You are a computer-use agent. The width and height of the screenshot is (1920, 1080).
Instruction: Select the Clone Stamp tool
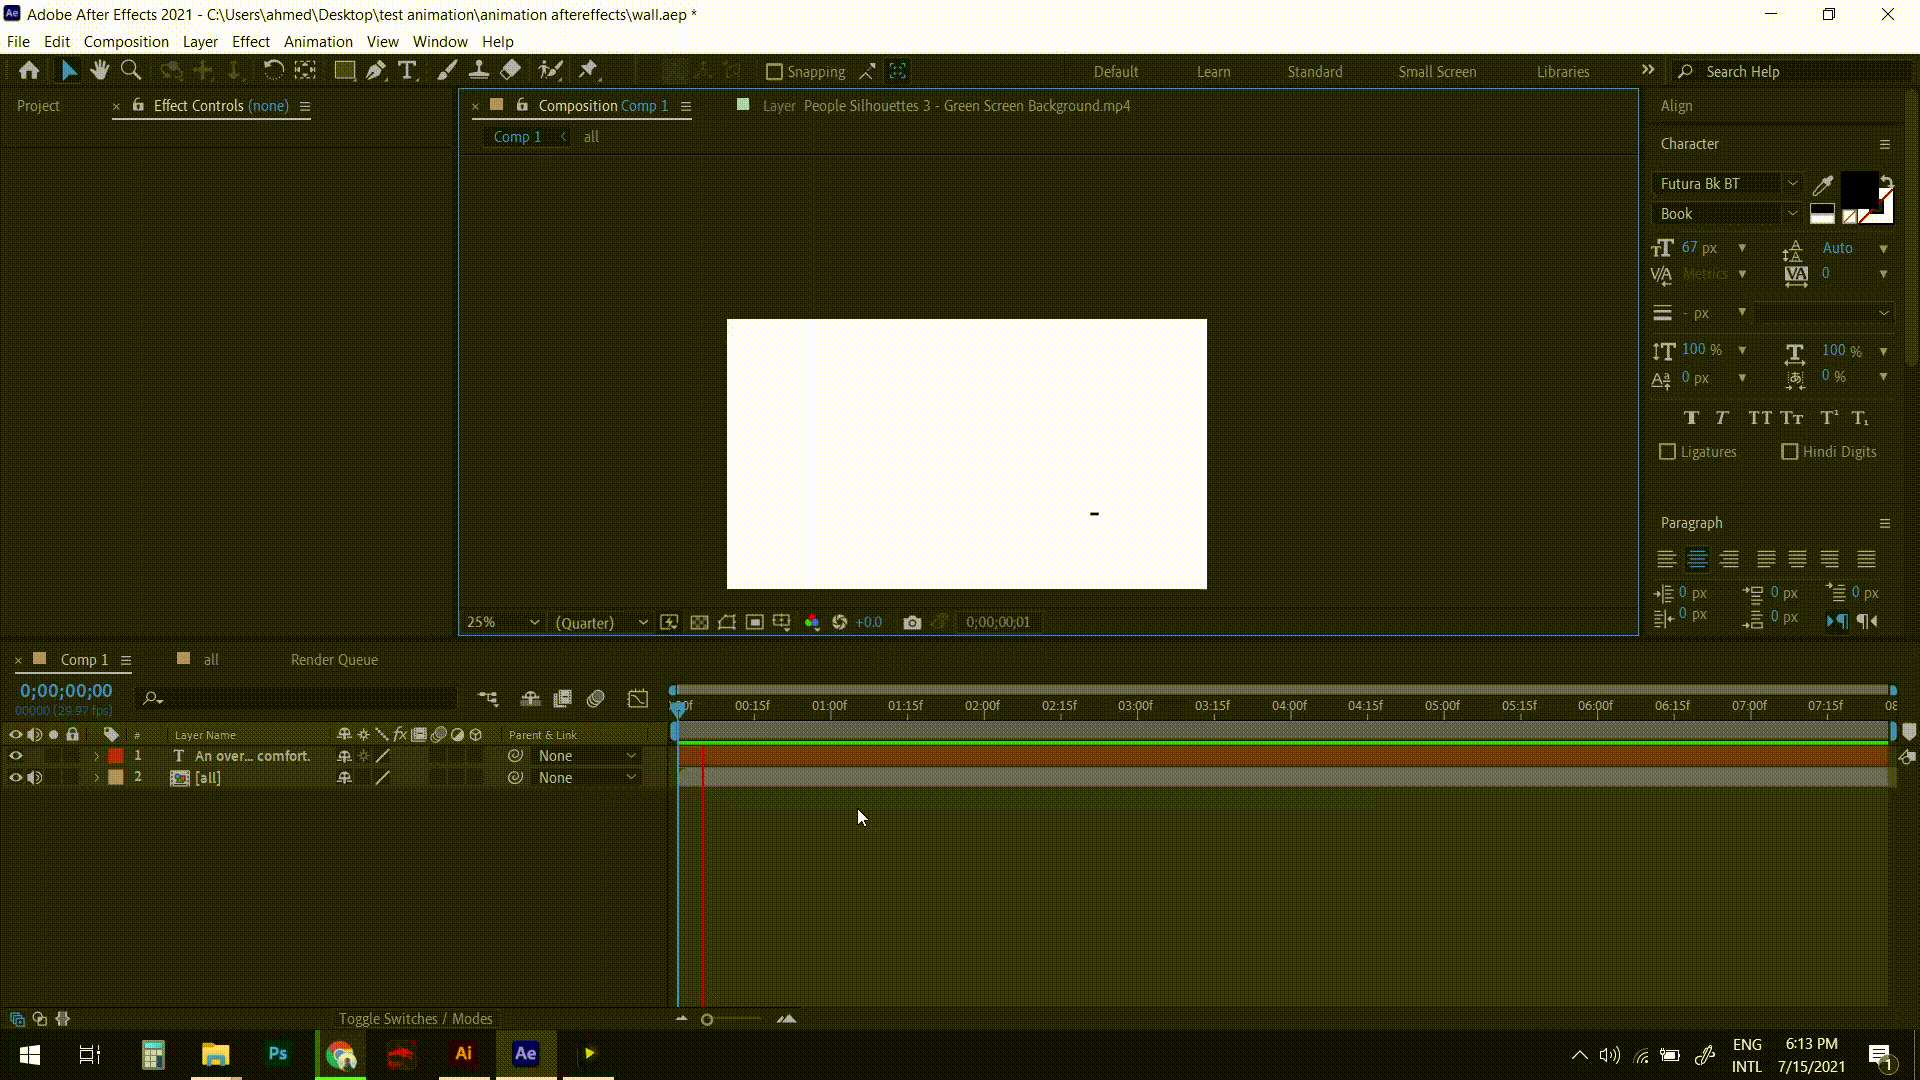click(x=479, y=71)
